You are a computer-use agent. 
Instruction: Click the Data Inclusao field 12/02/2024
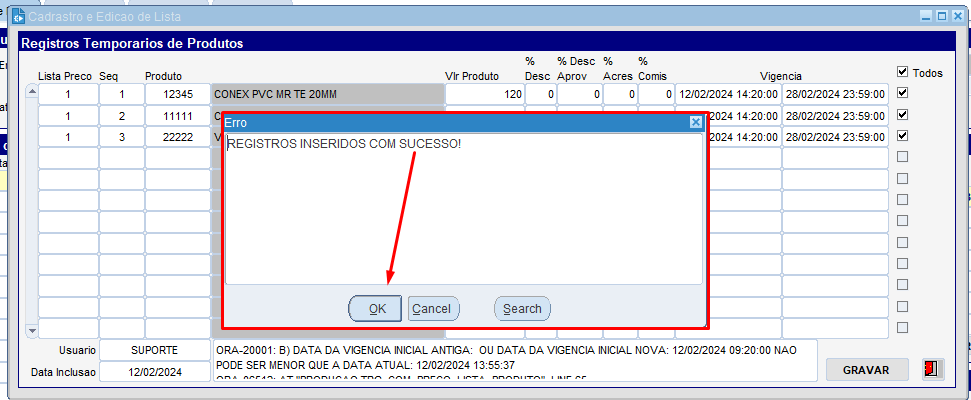155,372
